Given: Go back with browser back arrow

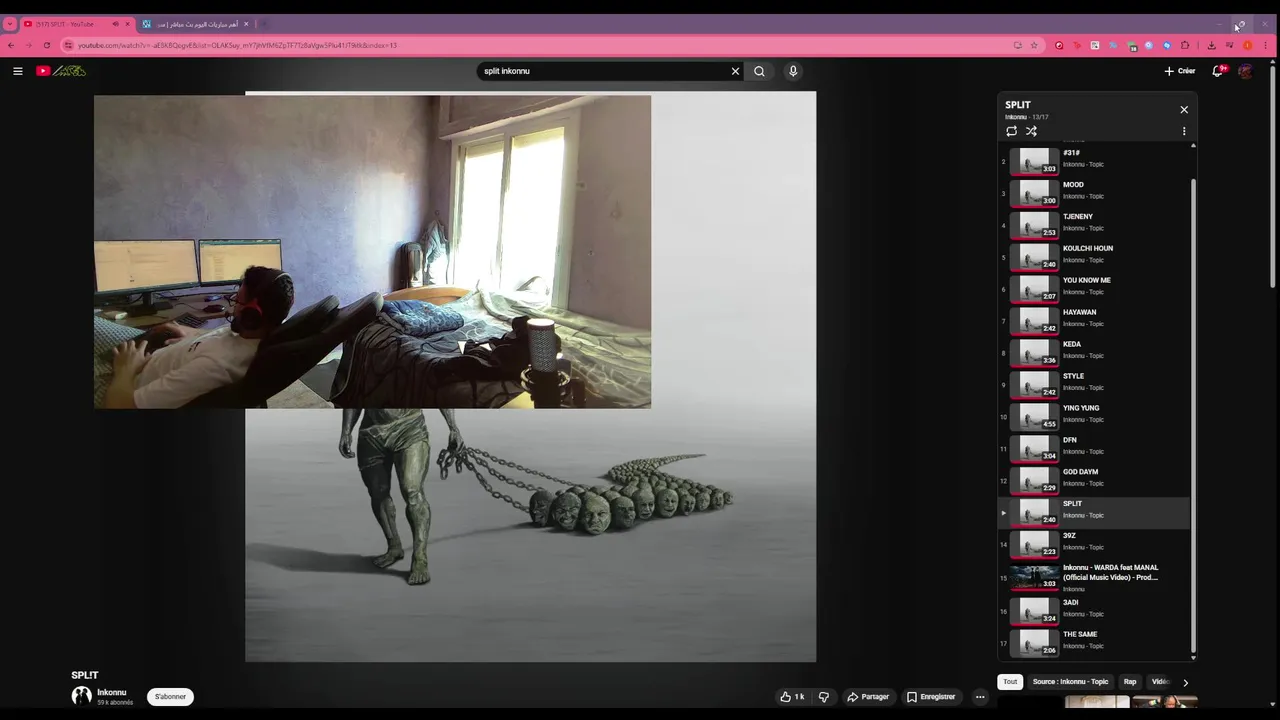Looking at the screenshot, I should (11, 45).
